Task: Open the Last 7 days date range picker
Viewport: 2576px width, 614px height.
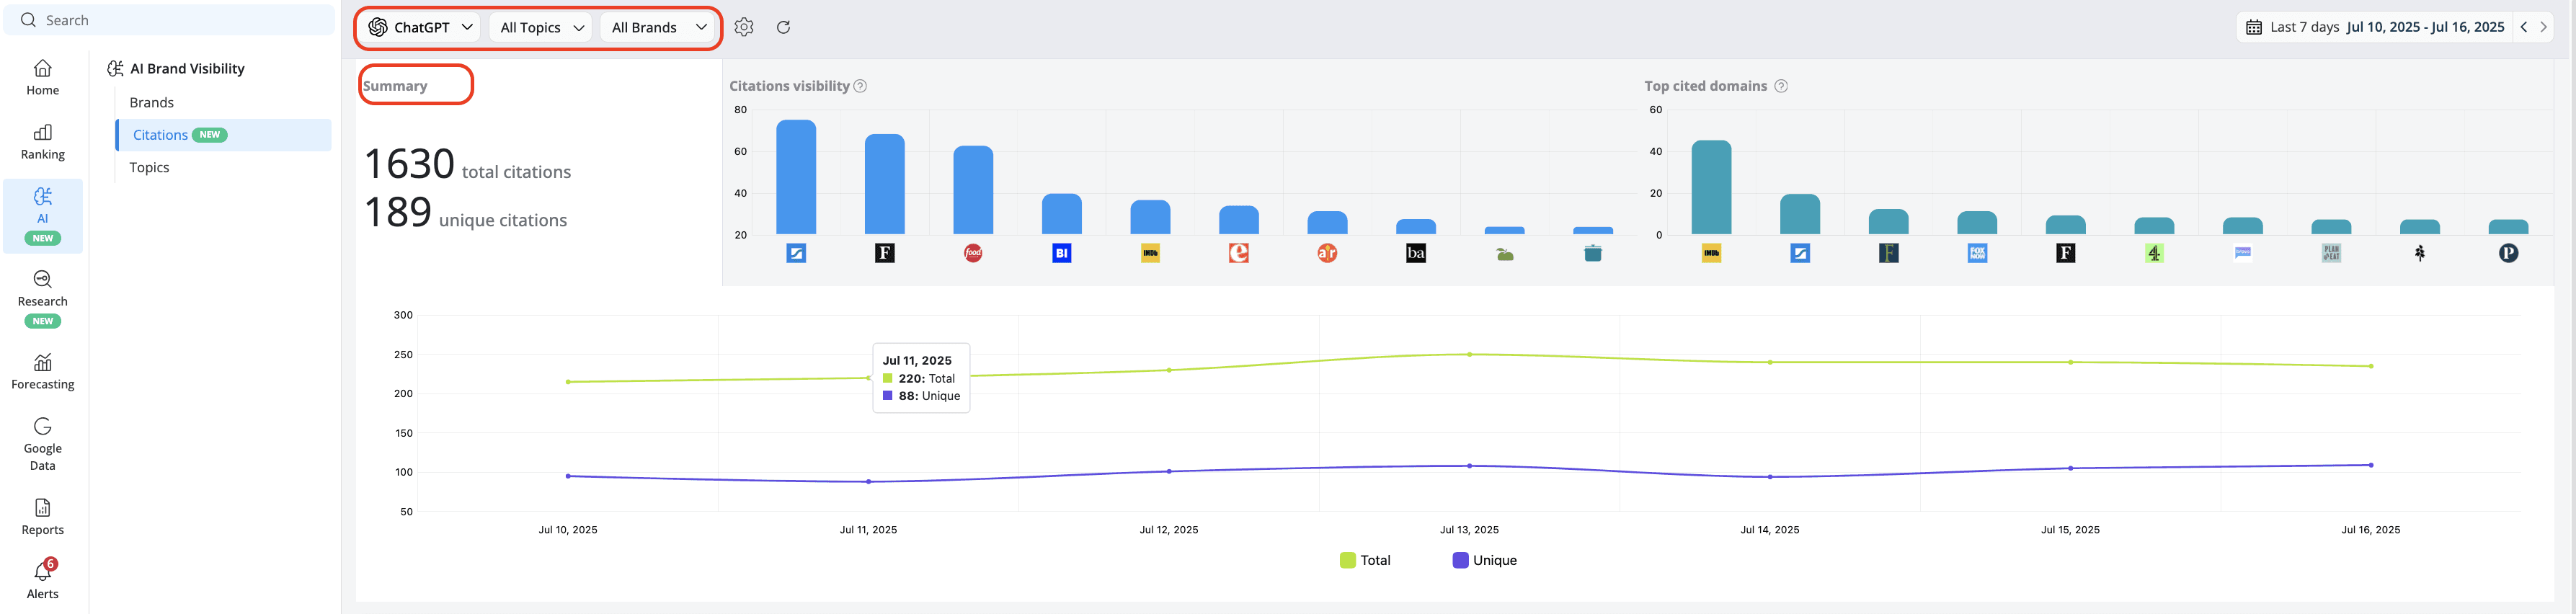Action: (x=2375, y=27)
